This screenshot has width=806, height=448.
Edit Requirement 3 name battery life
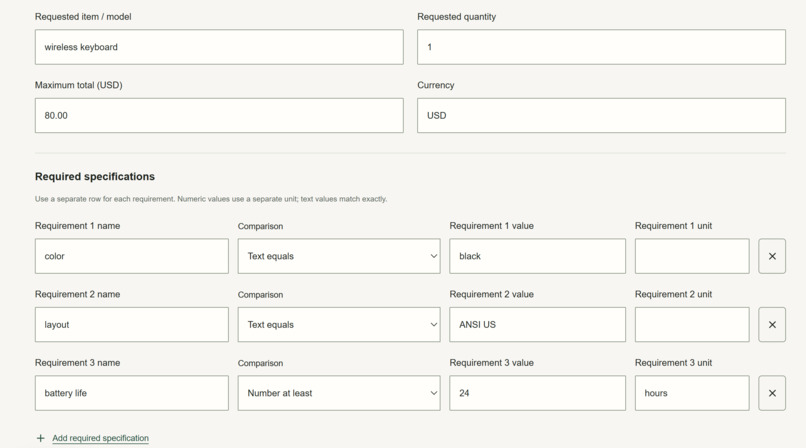[132, 393]
